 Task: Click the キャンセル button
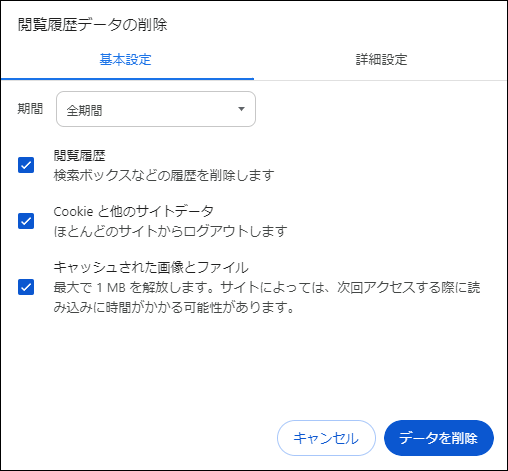click(326, 438)
